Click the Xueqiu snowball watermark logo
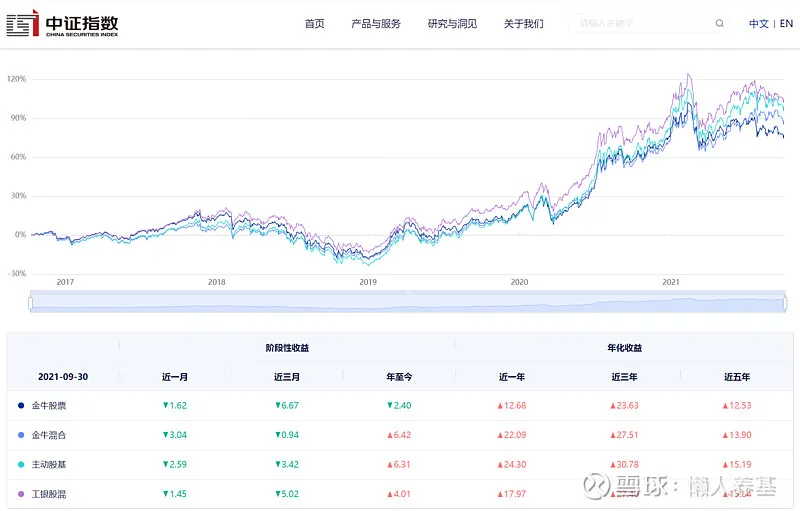The height and width of the screenshot is (511, 800). (x=598, y=485)
